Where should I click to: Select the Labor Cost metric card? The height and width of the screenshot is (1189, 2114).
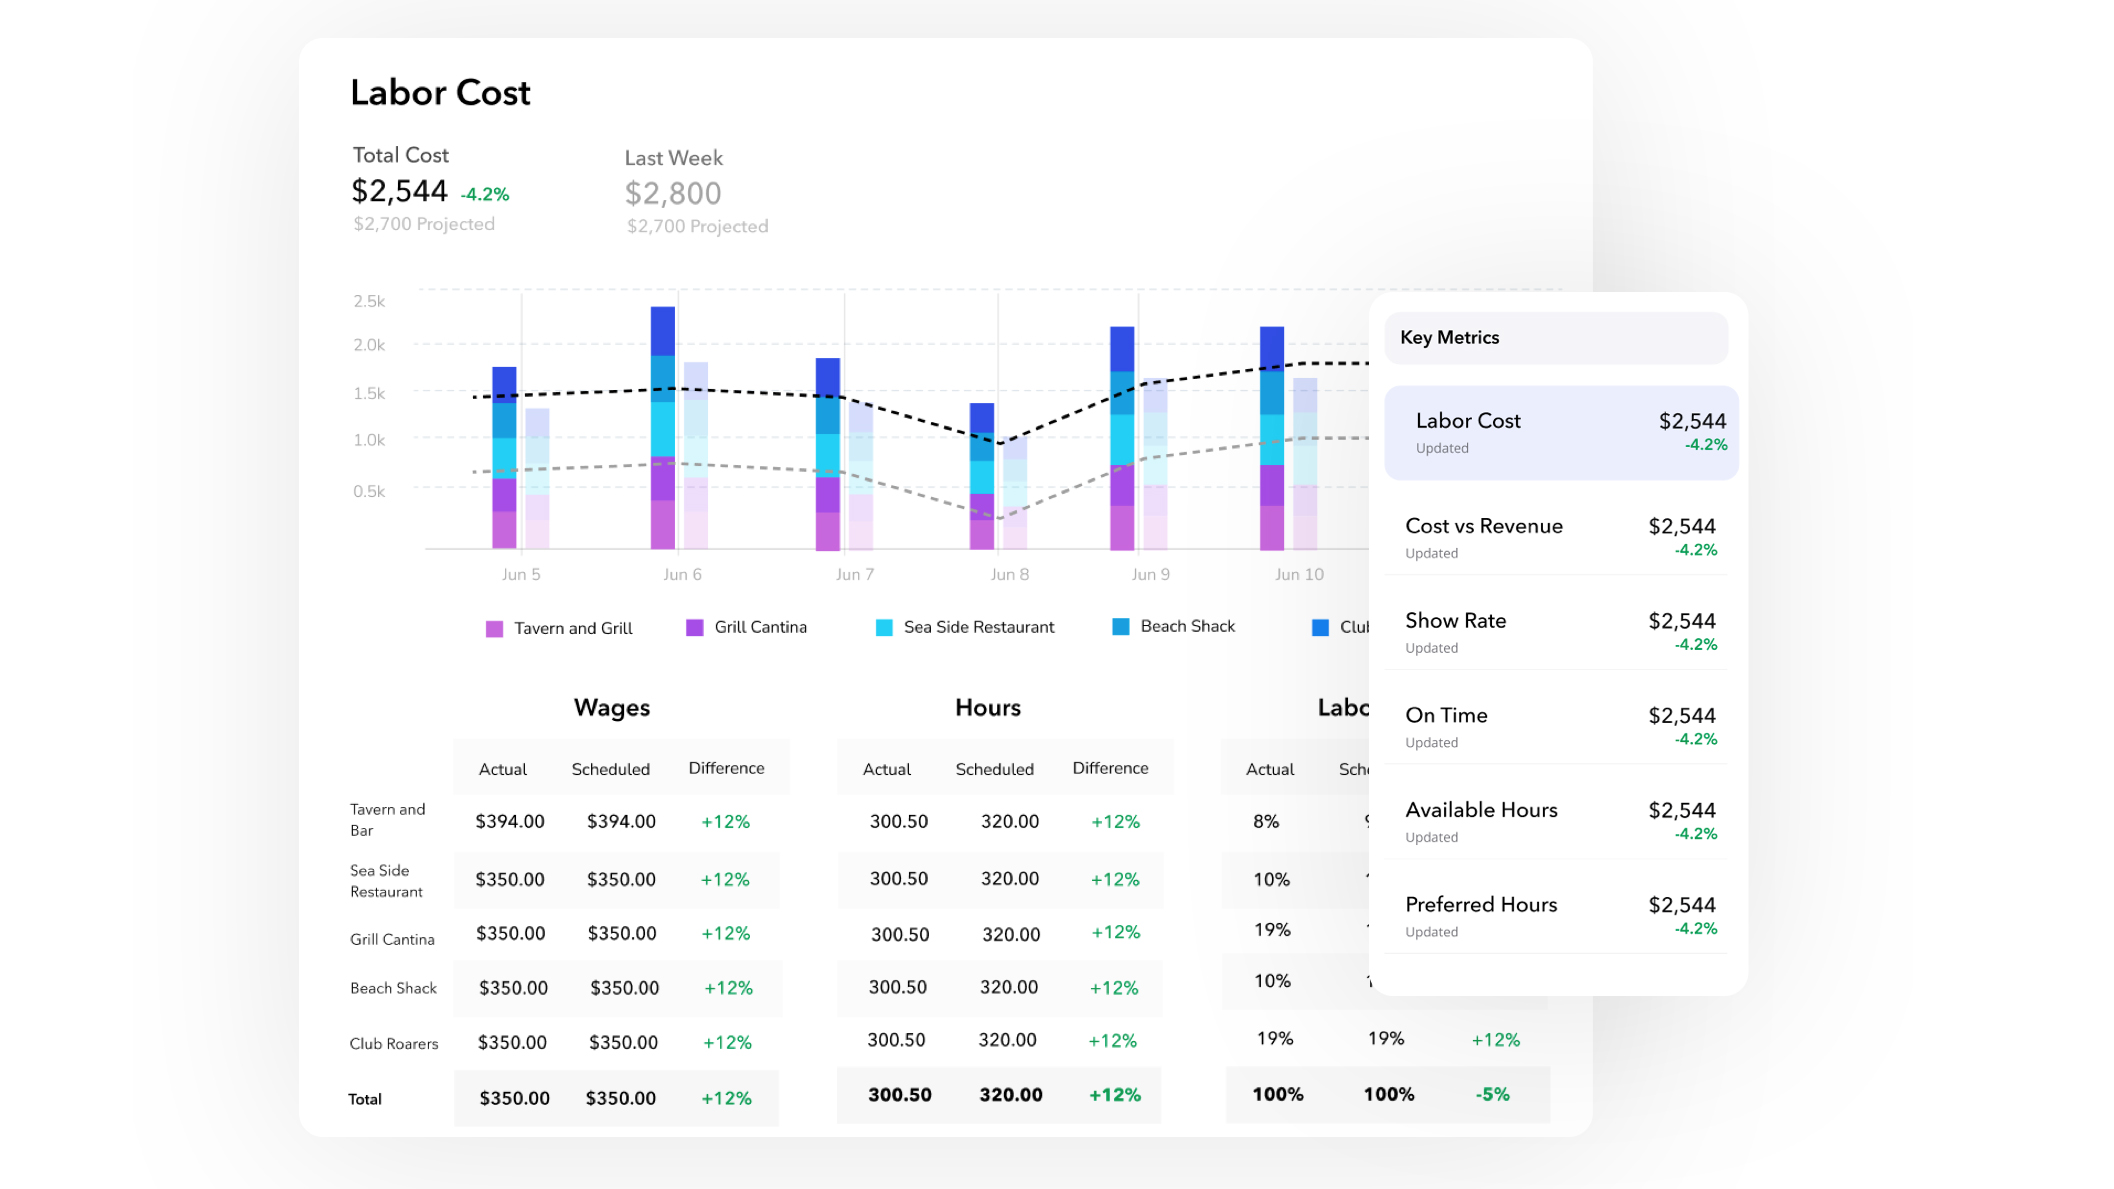(x=1561, y=432)
